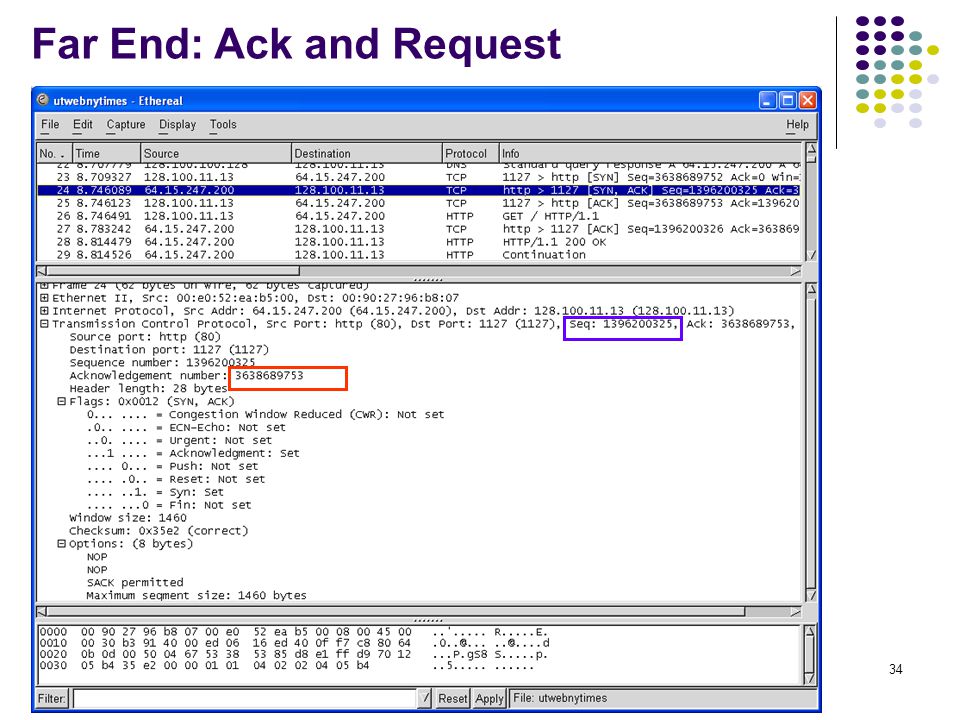Select Urgent: Not set flag line
The image size is (960, 720).
point(179,440)
